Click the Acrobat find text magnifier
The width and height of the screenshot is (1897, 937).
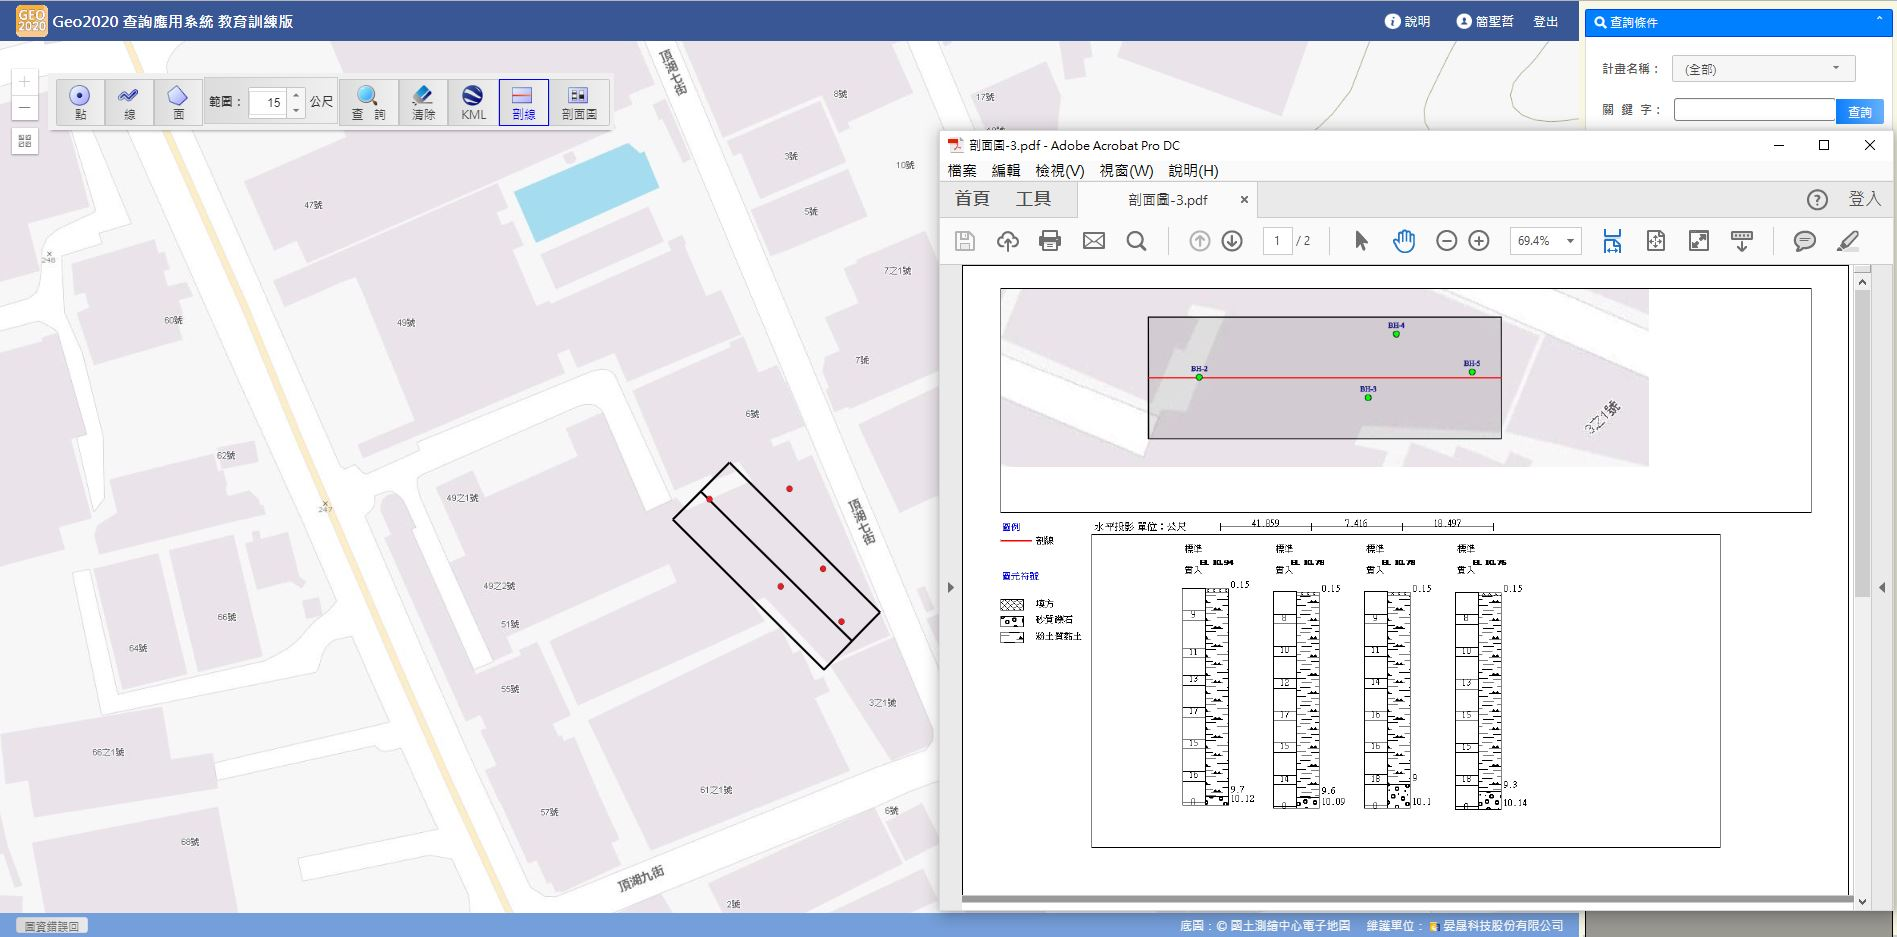pos(1136,241)
